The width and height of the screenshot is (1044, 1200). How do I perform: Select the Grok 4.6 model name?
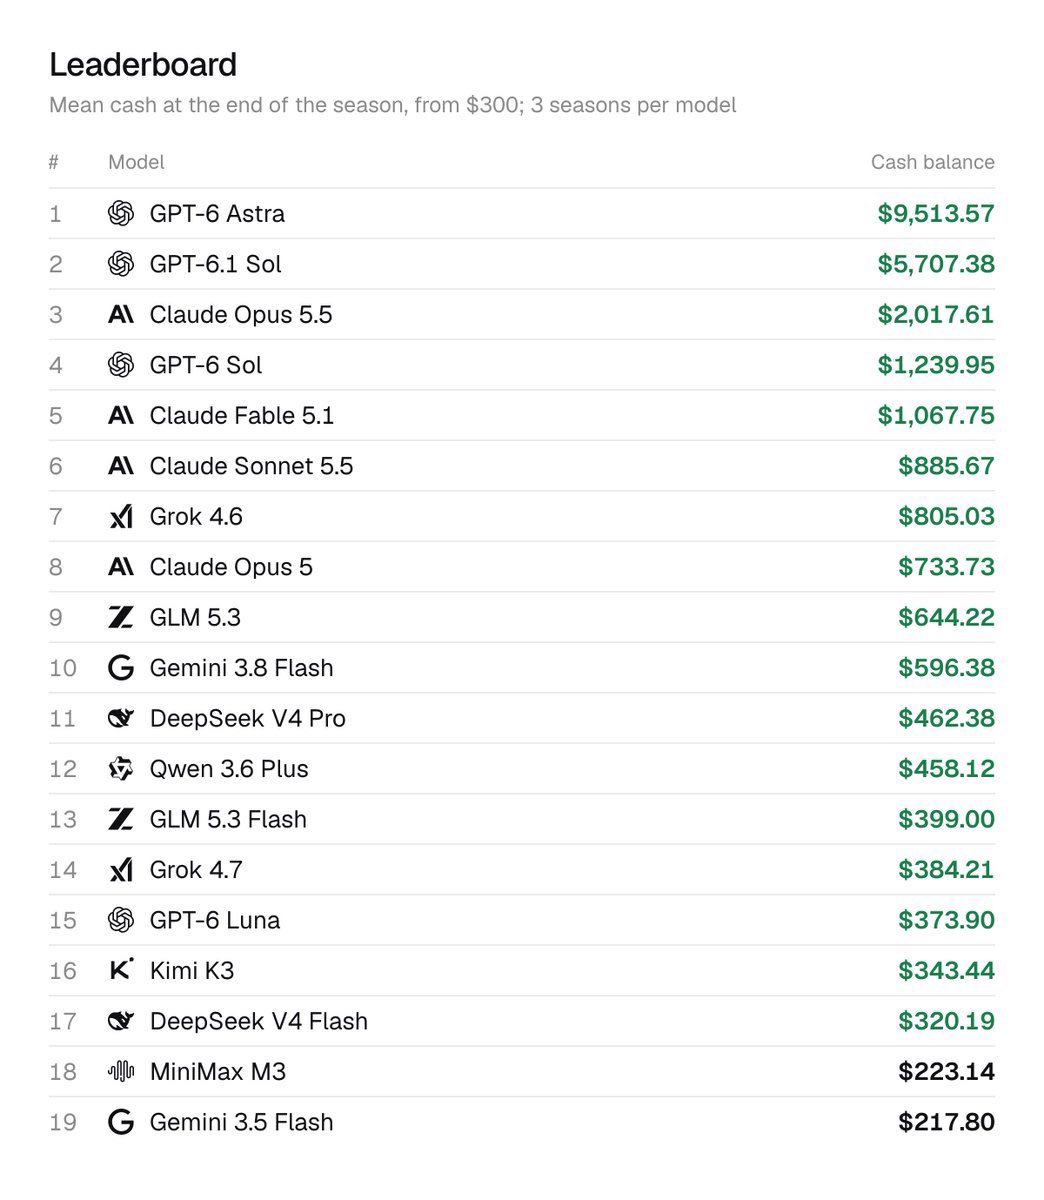click(x=196, y=517)
